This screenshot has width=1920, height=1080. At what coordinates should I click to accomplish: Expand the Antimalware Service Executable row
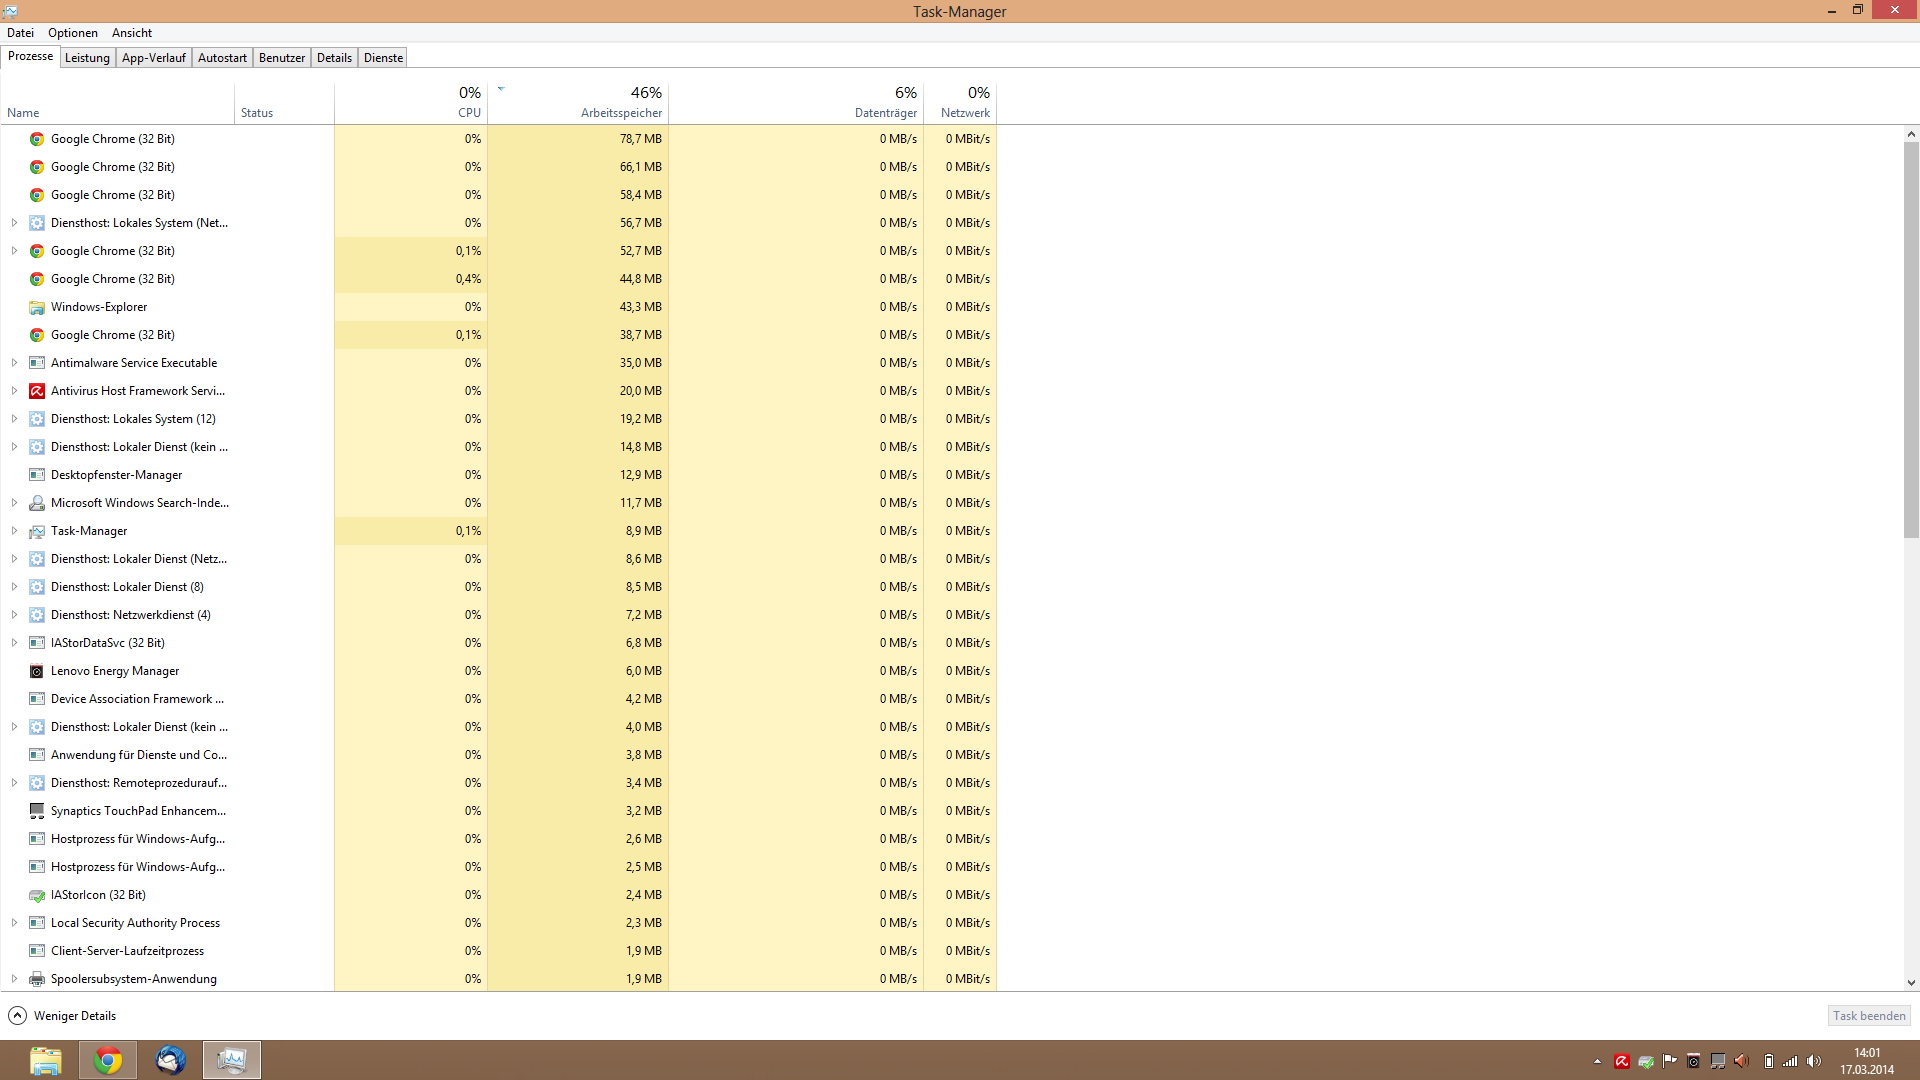pos(14,363)
